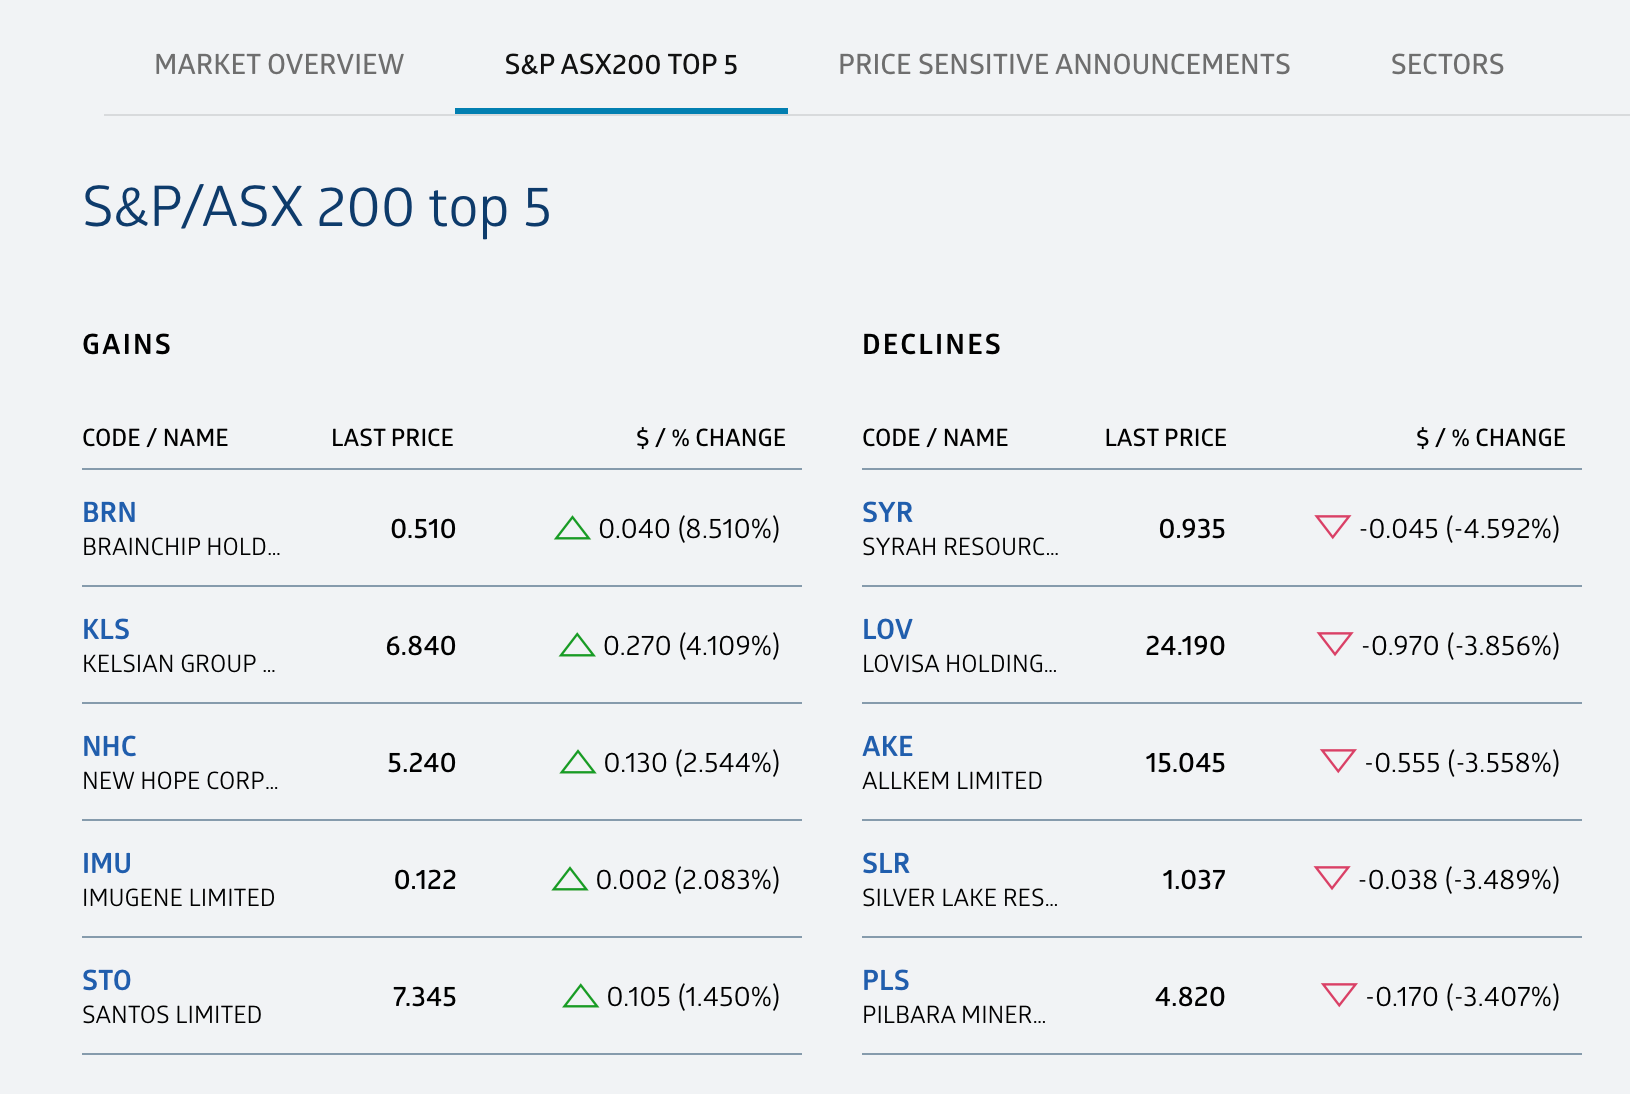The height and width of the screenshot is (1094, 1630).
Task: Open the STO stock code link
Action: pyautogui.click(x=107, y=980)
